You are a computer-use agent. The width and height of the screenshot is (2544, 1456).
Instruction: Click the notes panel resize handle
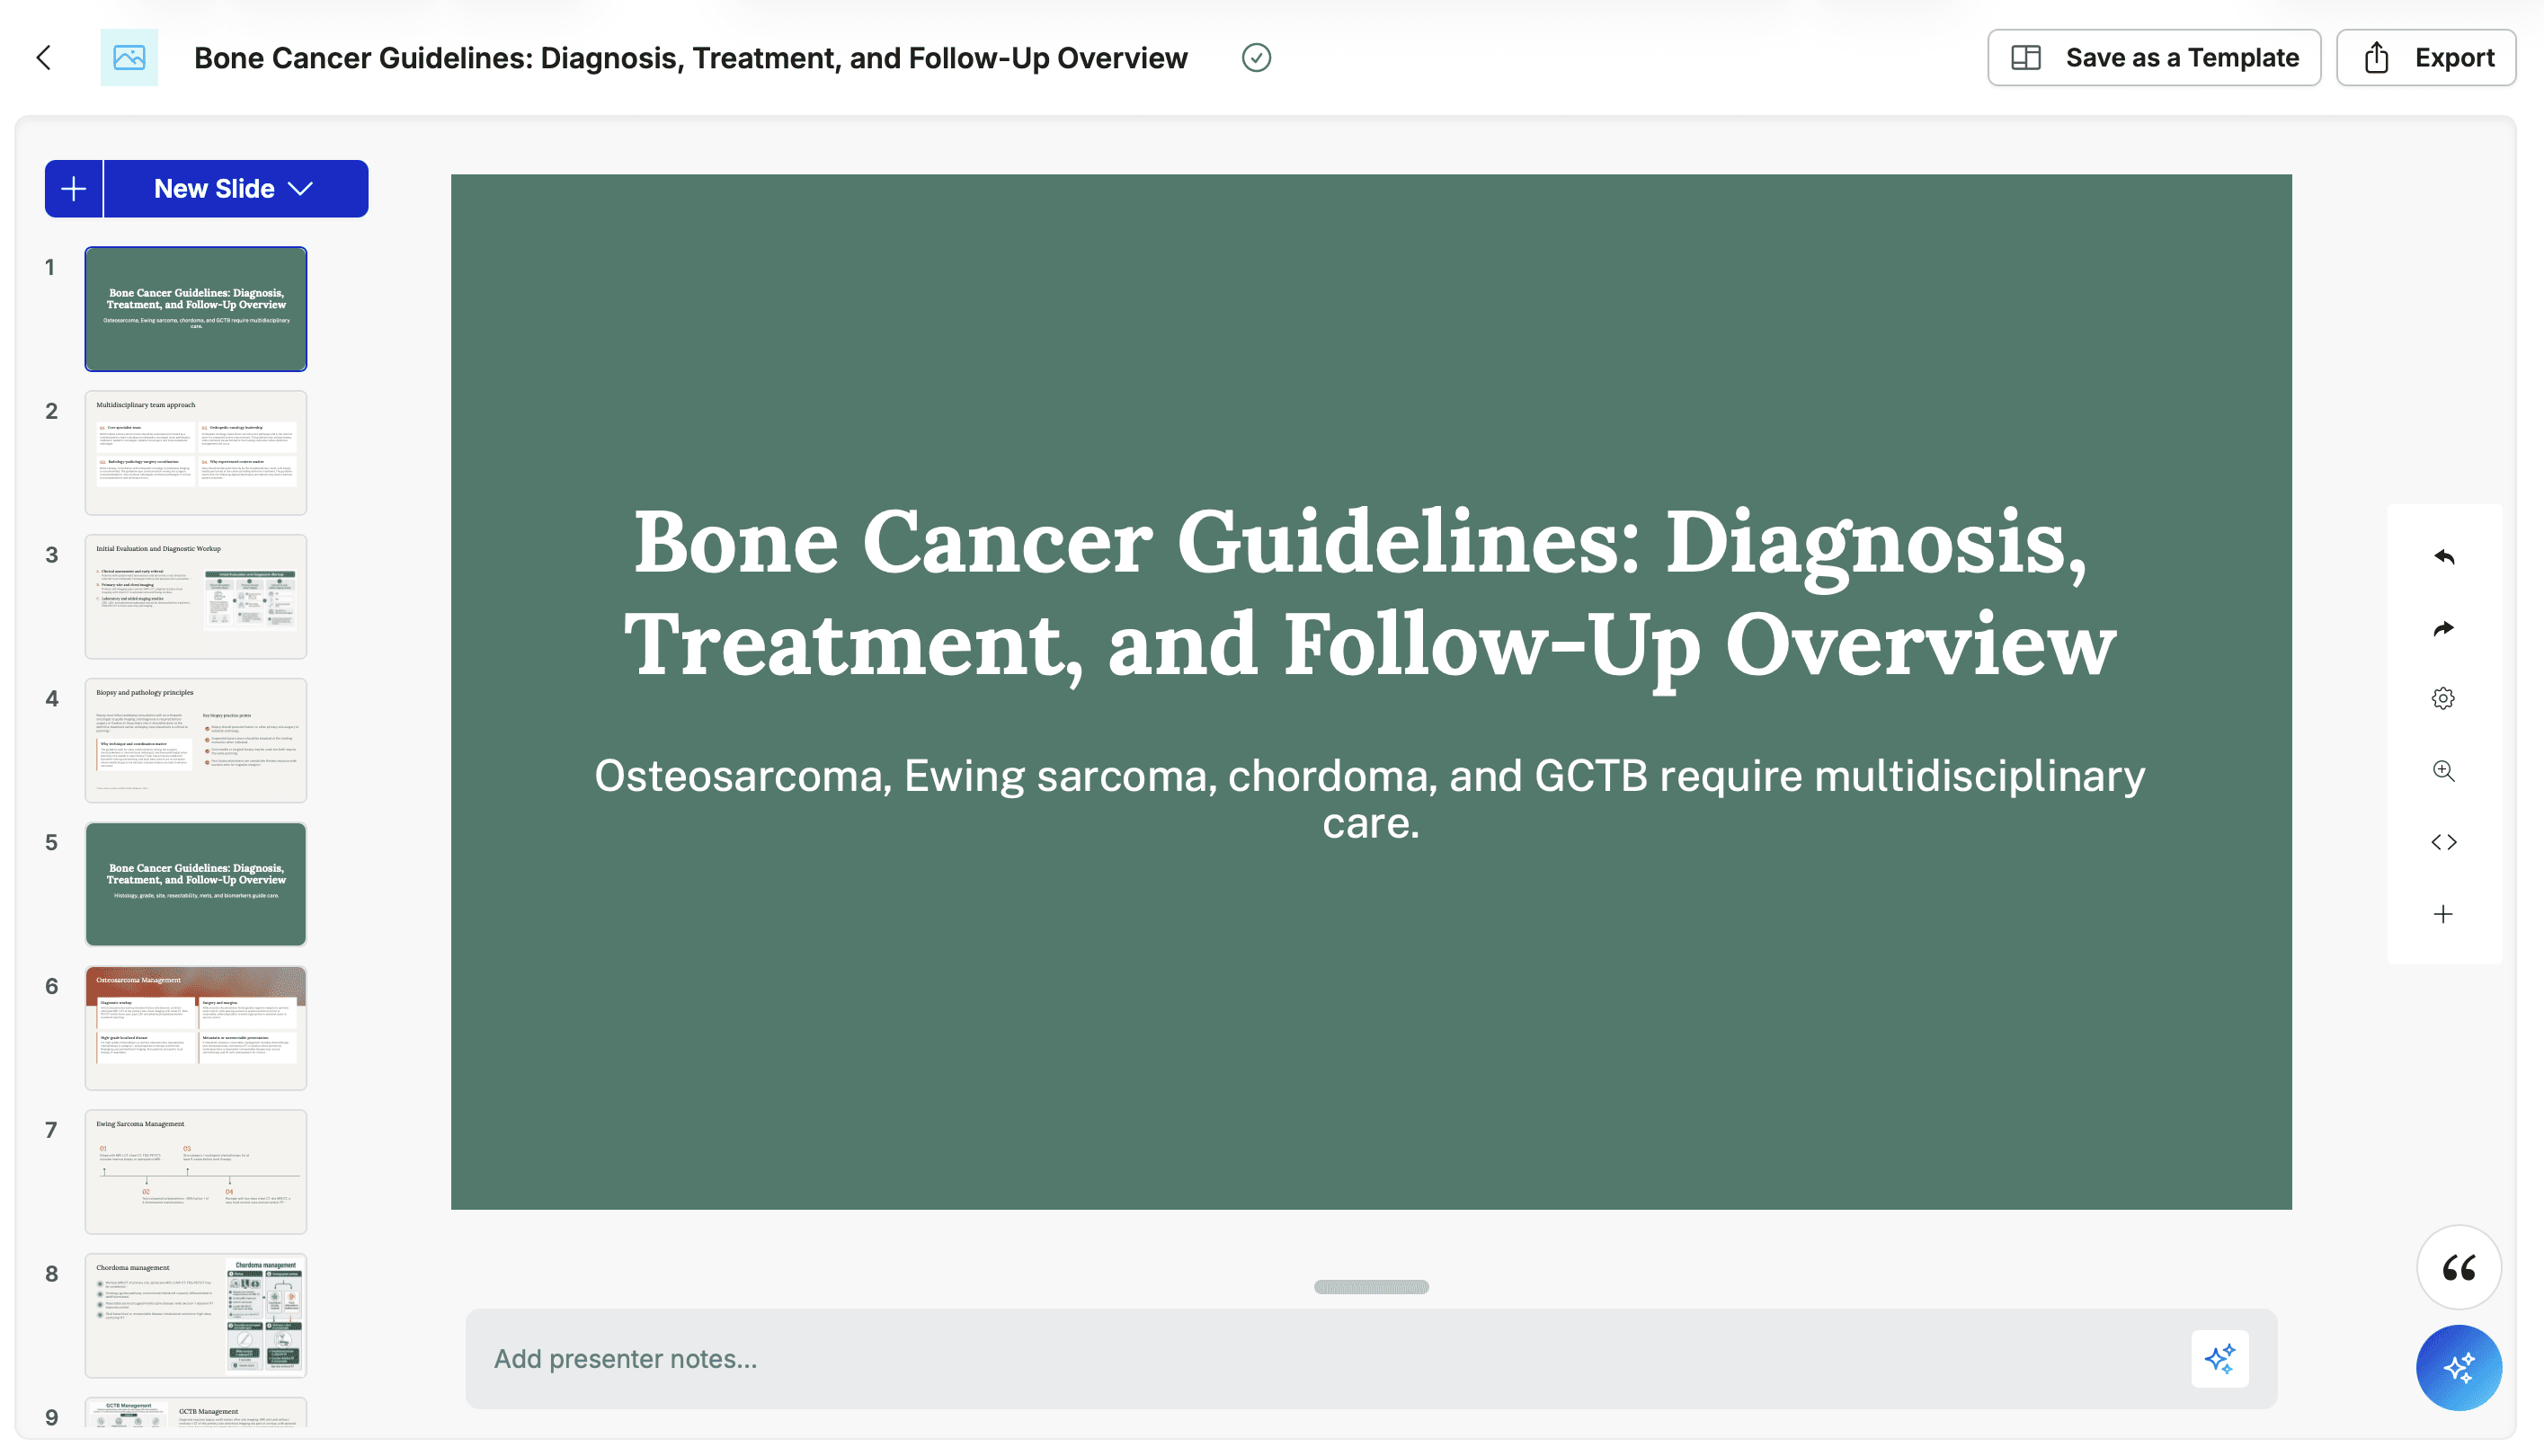click(1371, 1287)
